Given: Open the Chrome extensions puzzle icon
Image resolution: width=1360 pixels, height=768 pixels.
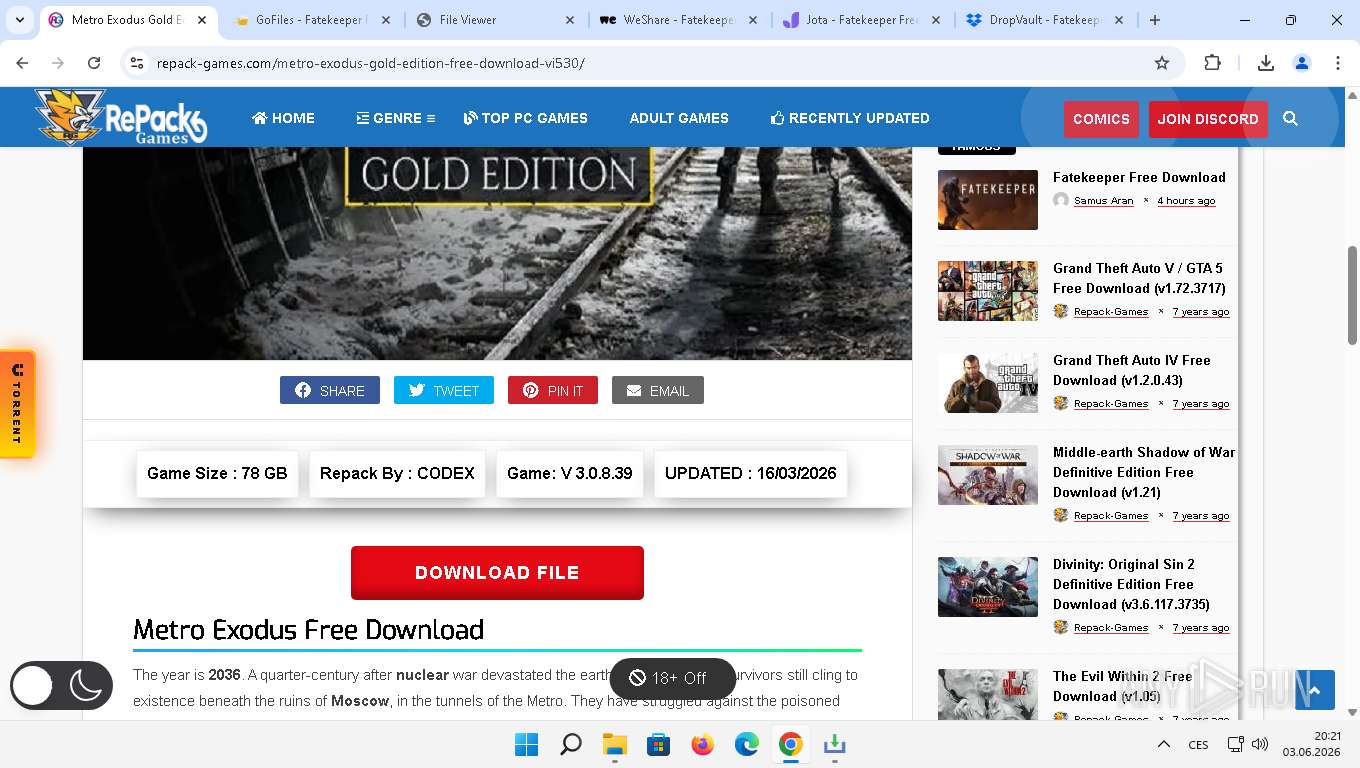Looking at the screenshot, I should [x=1212, y=63].
